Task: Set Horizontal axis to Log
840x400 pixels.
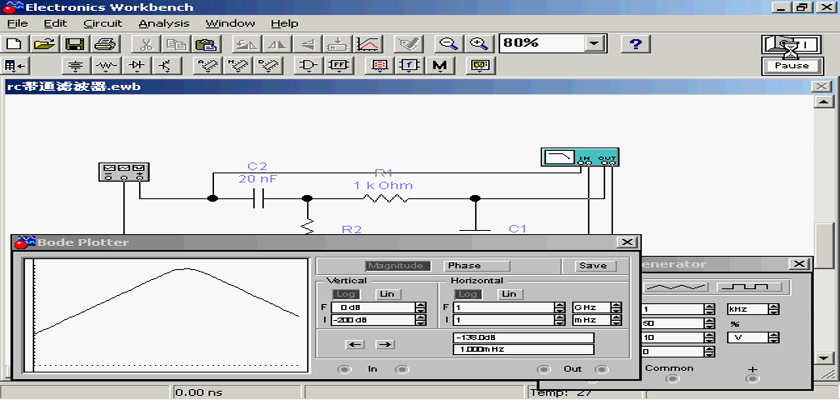Action: (x=468, y=294)
